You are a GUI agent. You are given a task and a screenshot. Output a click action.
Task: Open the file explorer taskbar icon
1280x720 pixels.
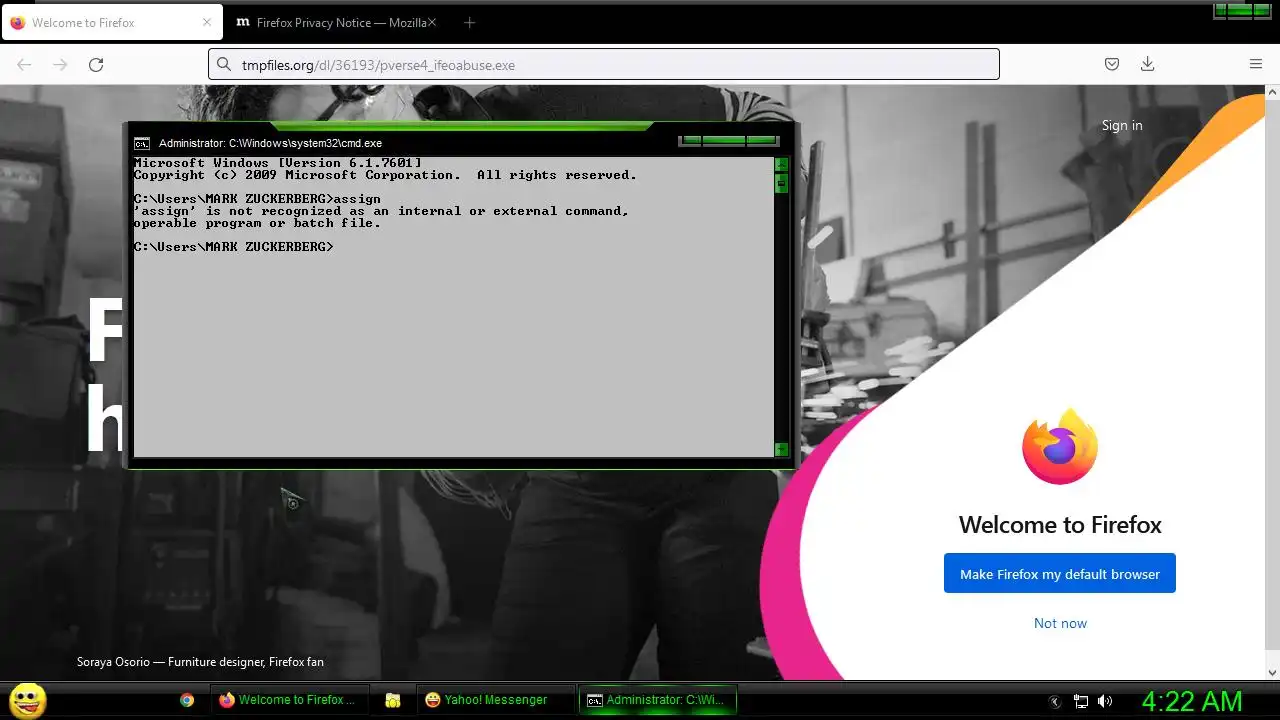(393, 700)
